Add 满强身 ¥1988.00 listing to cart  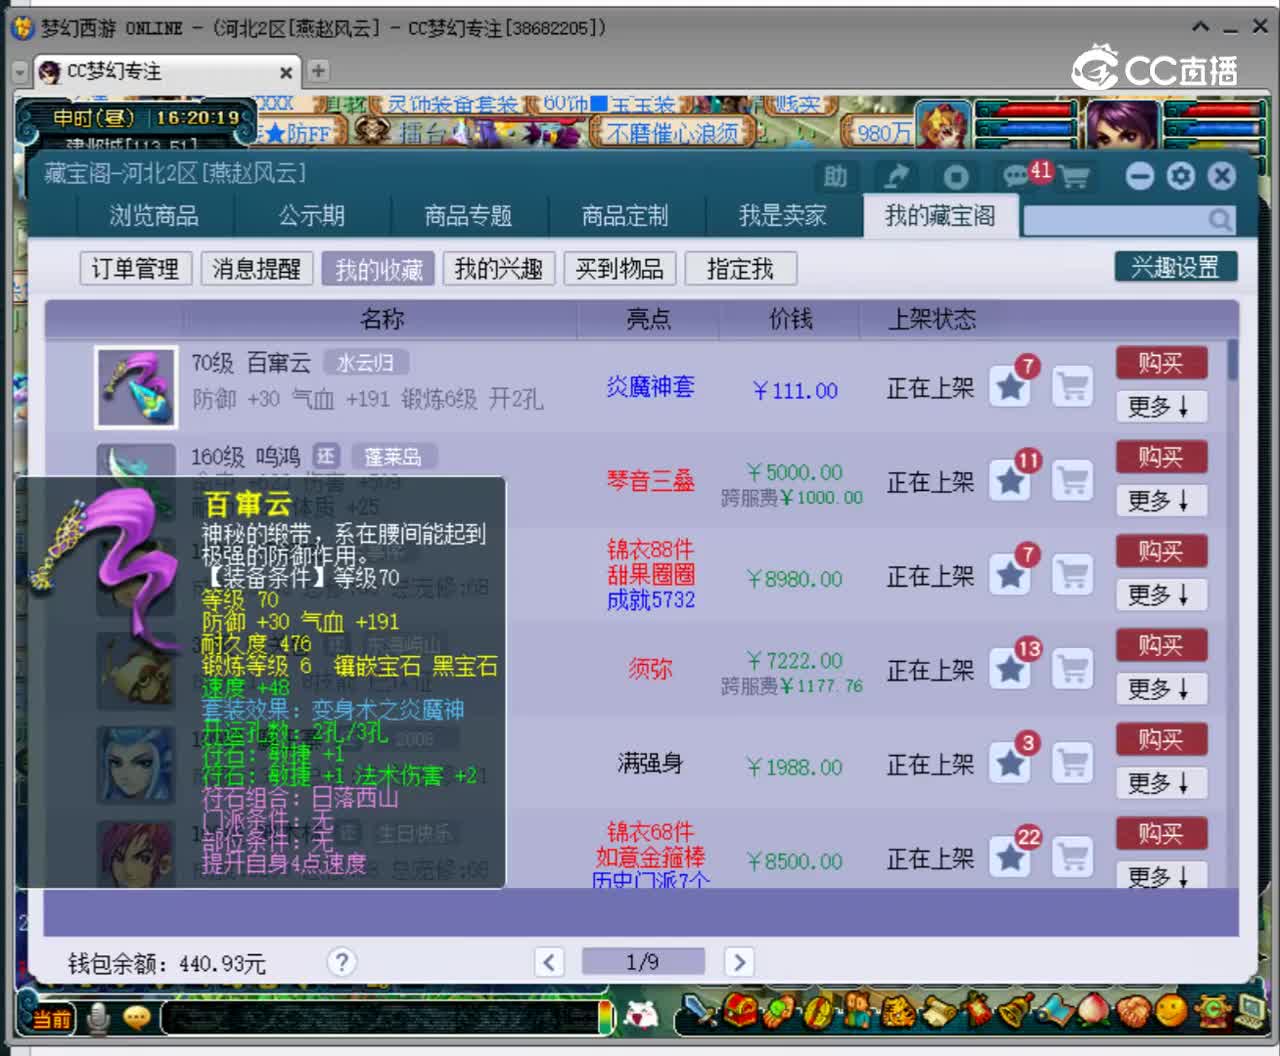click(x=1072, y=762)
